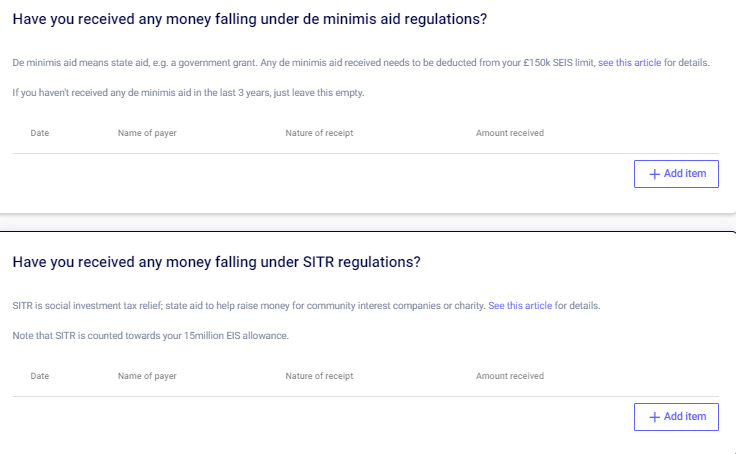Viewport: 736px width, 454px height.
Task: Click the Date column header in SITR table
Action: point(40,376)
